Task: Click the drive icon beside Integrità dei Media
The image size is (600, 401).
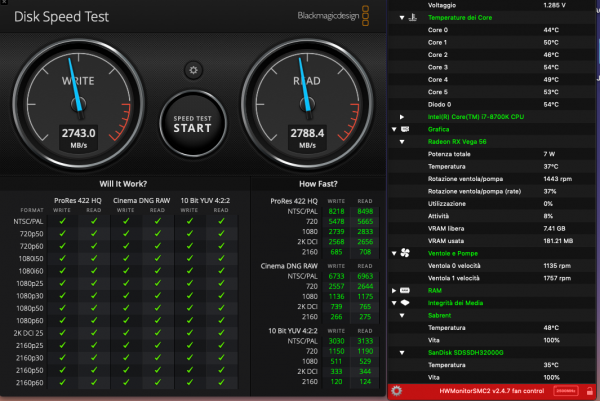Action: pyautogui.click(x=405, y=303)
